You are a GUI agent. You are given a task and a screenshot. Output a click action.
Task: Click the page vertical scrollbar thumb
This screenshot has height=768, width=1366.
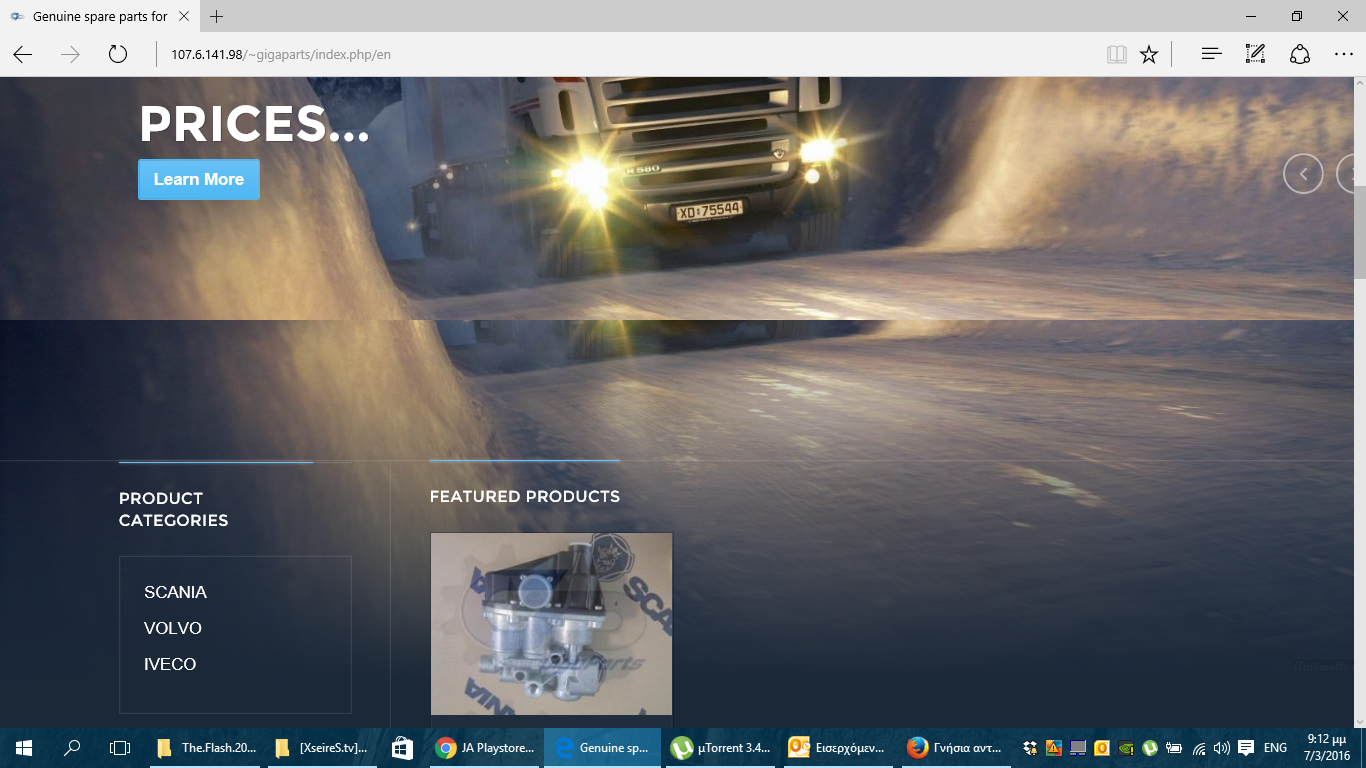tap(1360, 230)
